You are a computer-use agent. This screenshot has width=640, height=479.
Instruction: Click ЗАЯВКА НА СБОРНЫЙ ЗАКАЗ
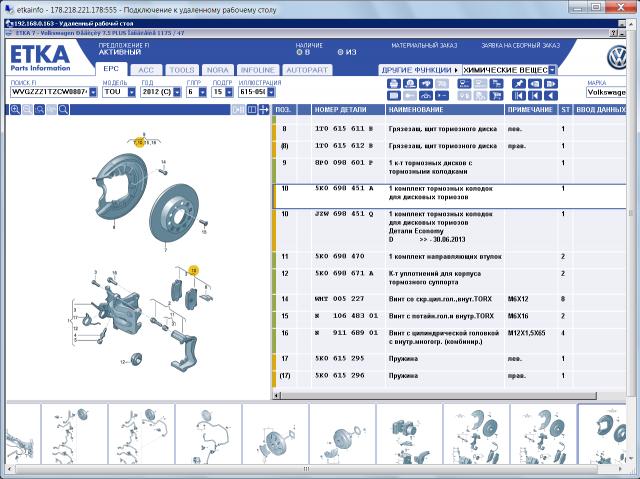click(x=520, y=46)
